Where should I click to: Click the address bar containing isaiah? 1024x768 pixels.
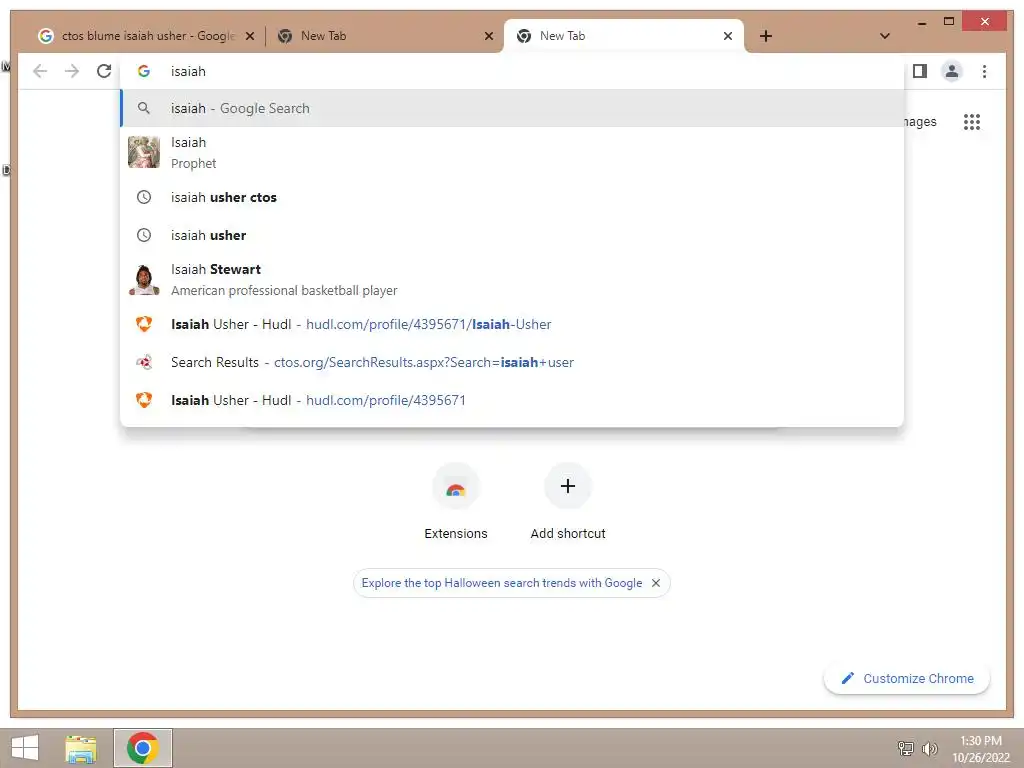512,71
